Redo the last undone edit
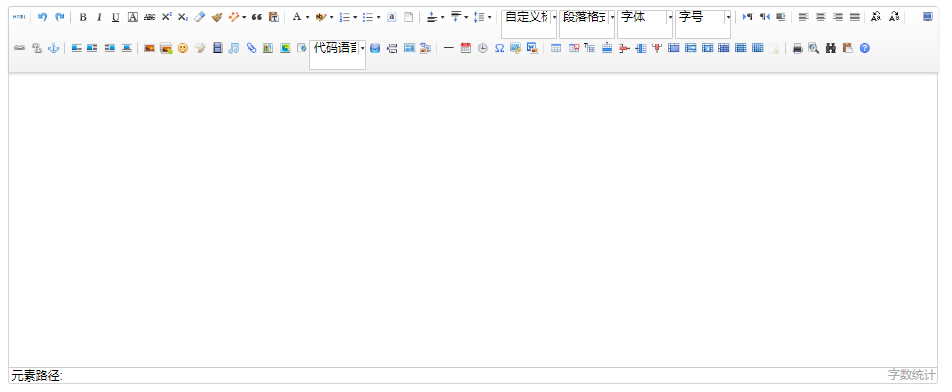This screenshot has width=952, height=392. coord(60,17)
